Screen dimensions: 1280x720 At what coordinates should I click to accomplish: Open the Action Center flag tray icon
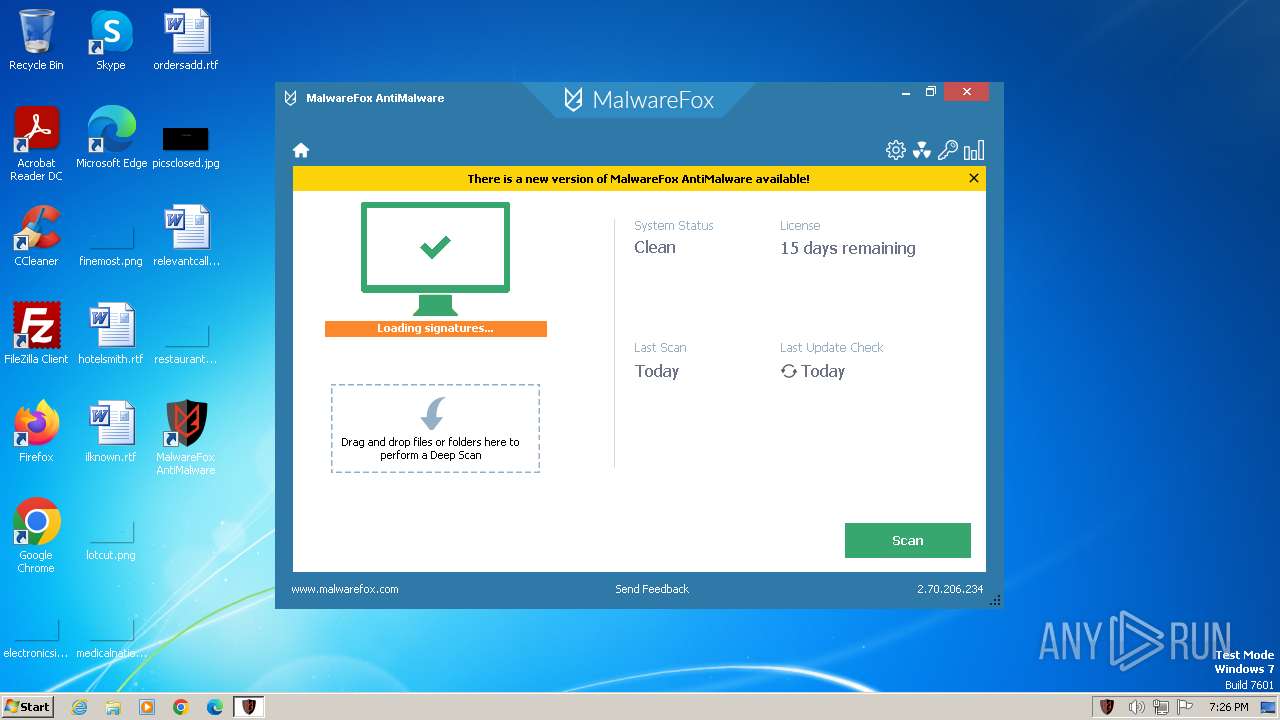[1185, 707]
